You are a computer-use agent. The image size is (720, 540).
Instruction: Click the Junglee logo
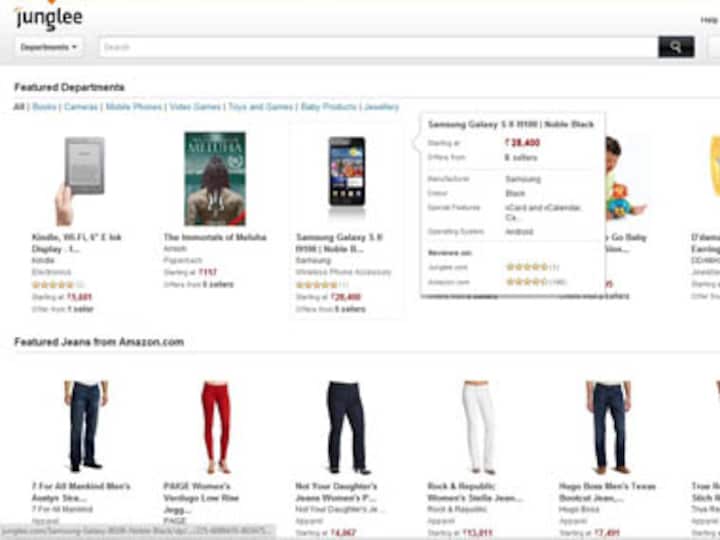pyautogui.click(x=49, y=18)
